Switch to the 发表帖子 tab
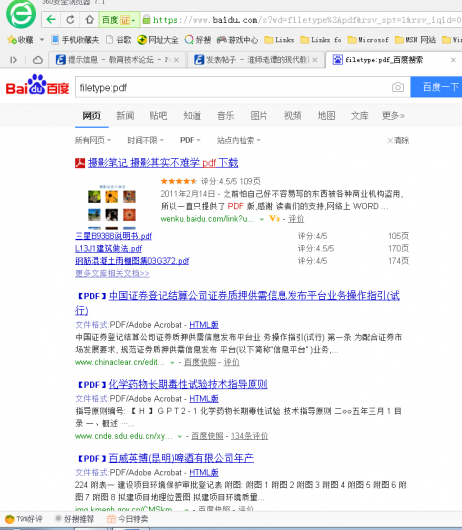This screenshot has height=530, width=462. click(x=256, y=60)
